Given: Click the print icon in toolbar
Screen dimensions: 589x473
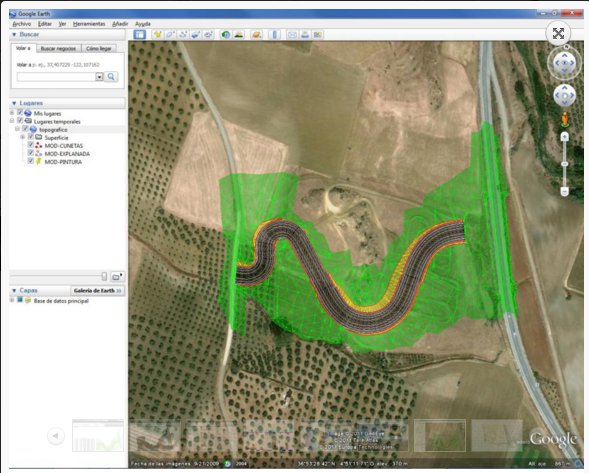Looking at the screenshot, I should pos(305,35).
